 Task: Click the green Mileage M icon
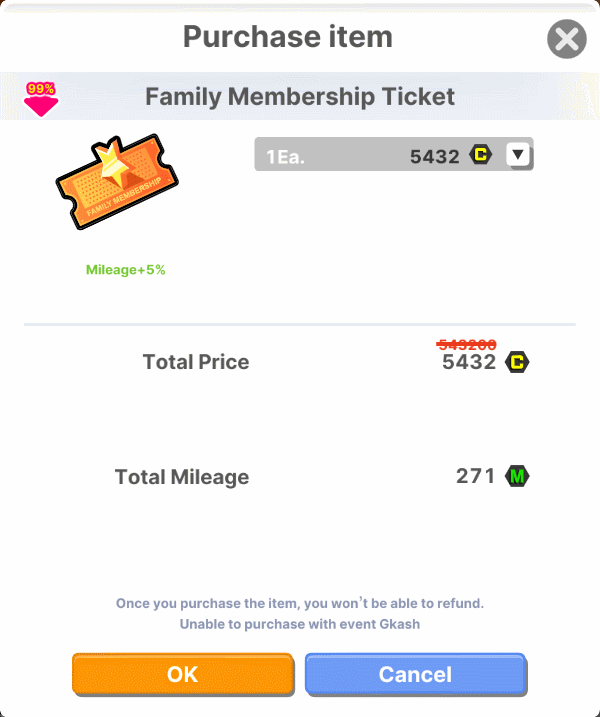517,476
